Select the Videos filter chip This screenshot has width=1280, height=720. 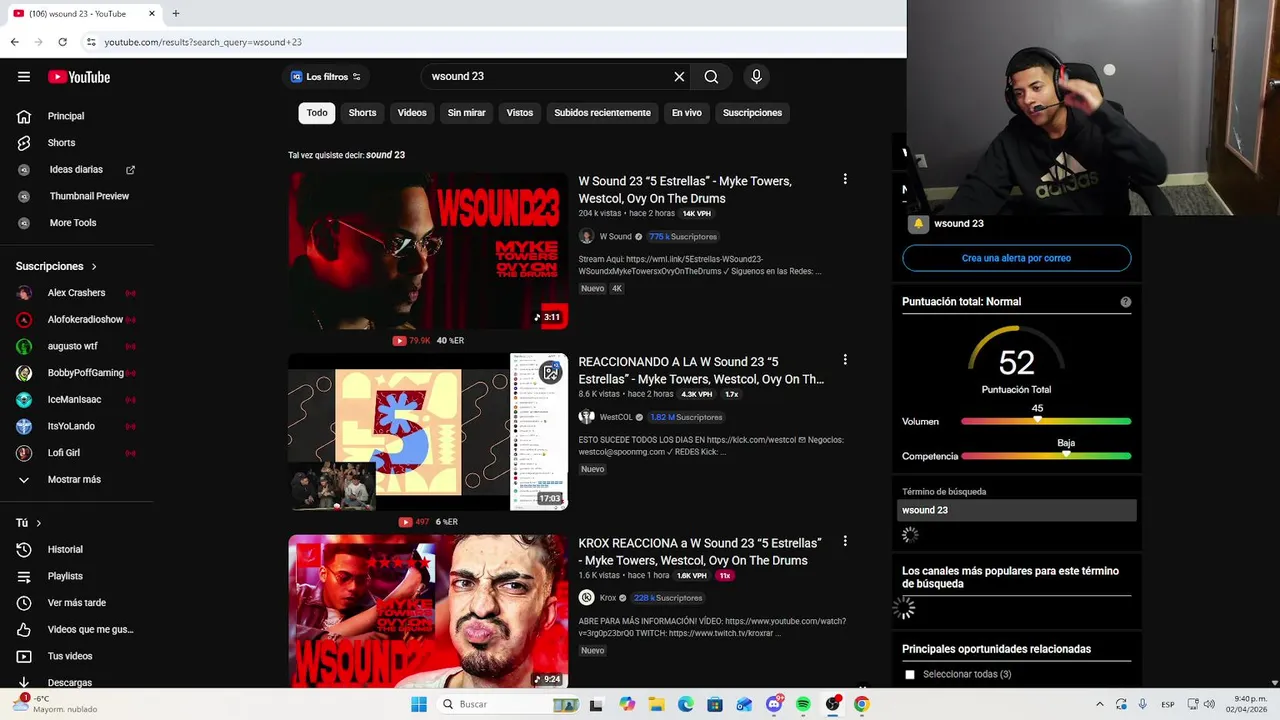[x=412, y=113]
